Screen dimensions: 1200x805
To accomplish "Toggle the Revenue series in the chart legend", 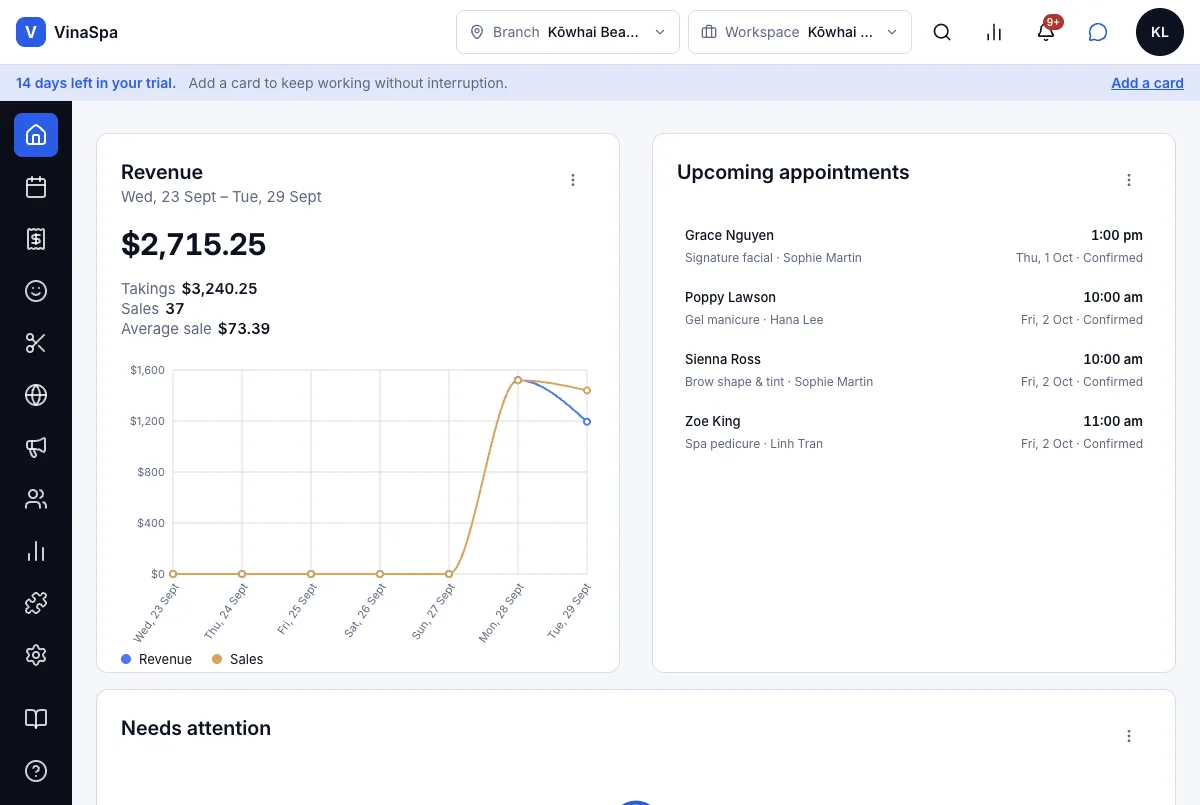I will click(156, 659).
